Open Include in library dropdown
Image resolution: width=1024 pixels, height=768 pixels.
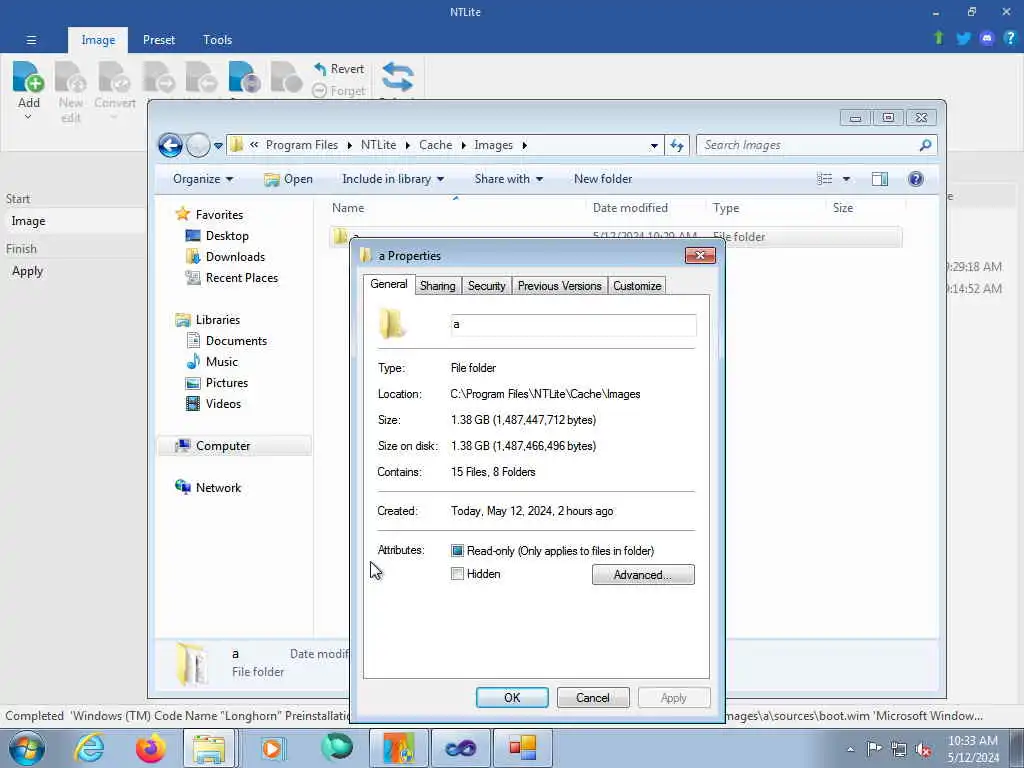(x=392, y=179)
